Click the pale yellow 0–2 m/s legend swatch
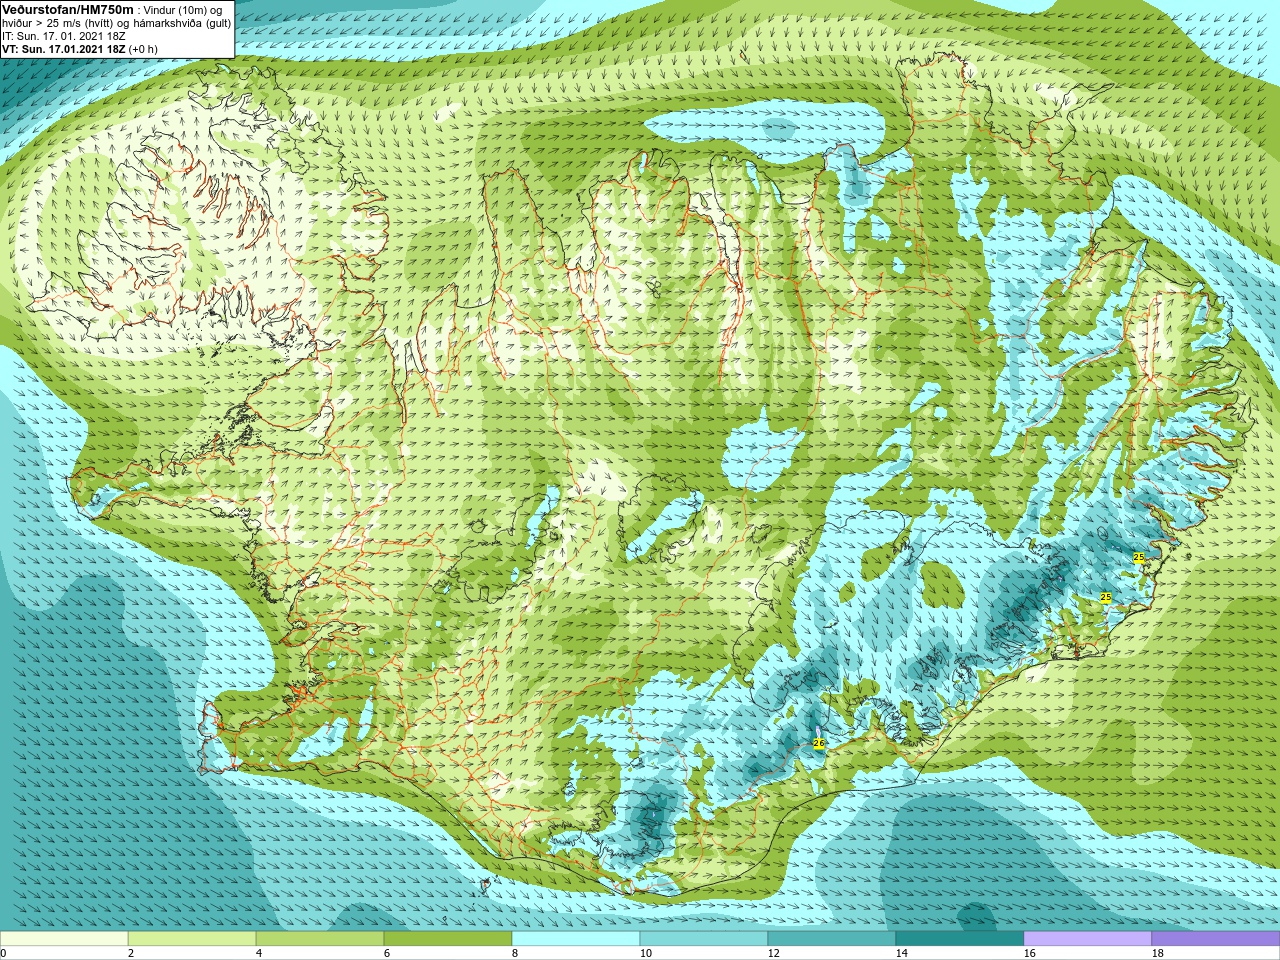Screen dimensions: 1280x960 (x=64, y=939)
